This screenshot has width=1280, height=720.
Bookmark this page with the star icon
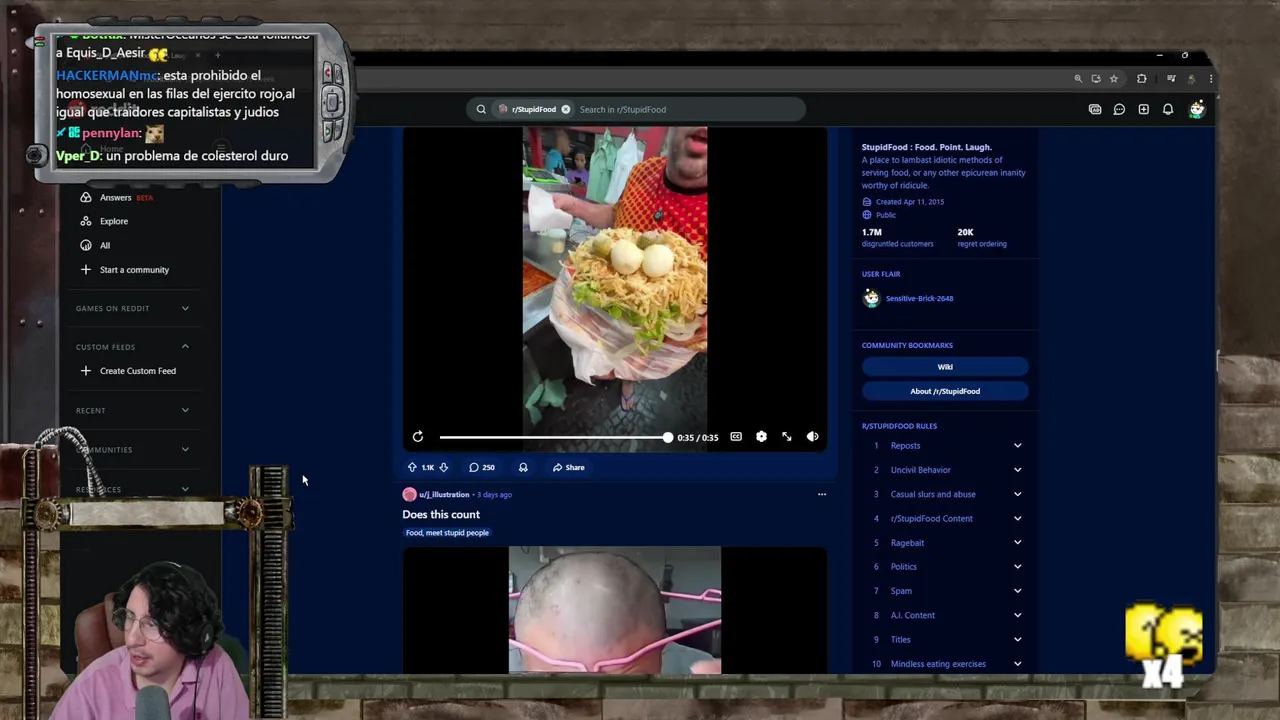tap(1114, 78)
